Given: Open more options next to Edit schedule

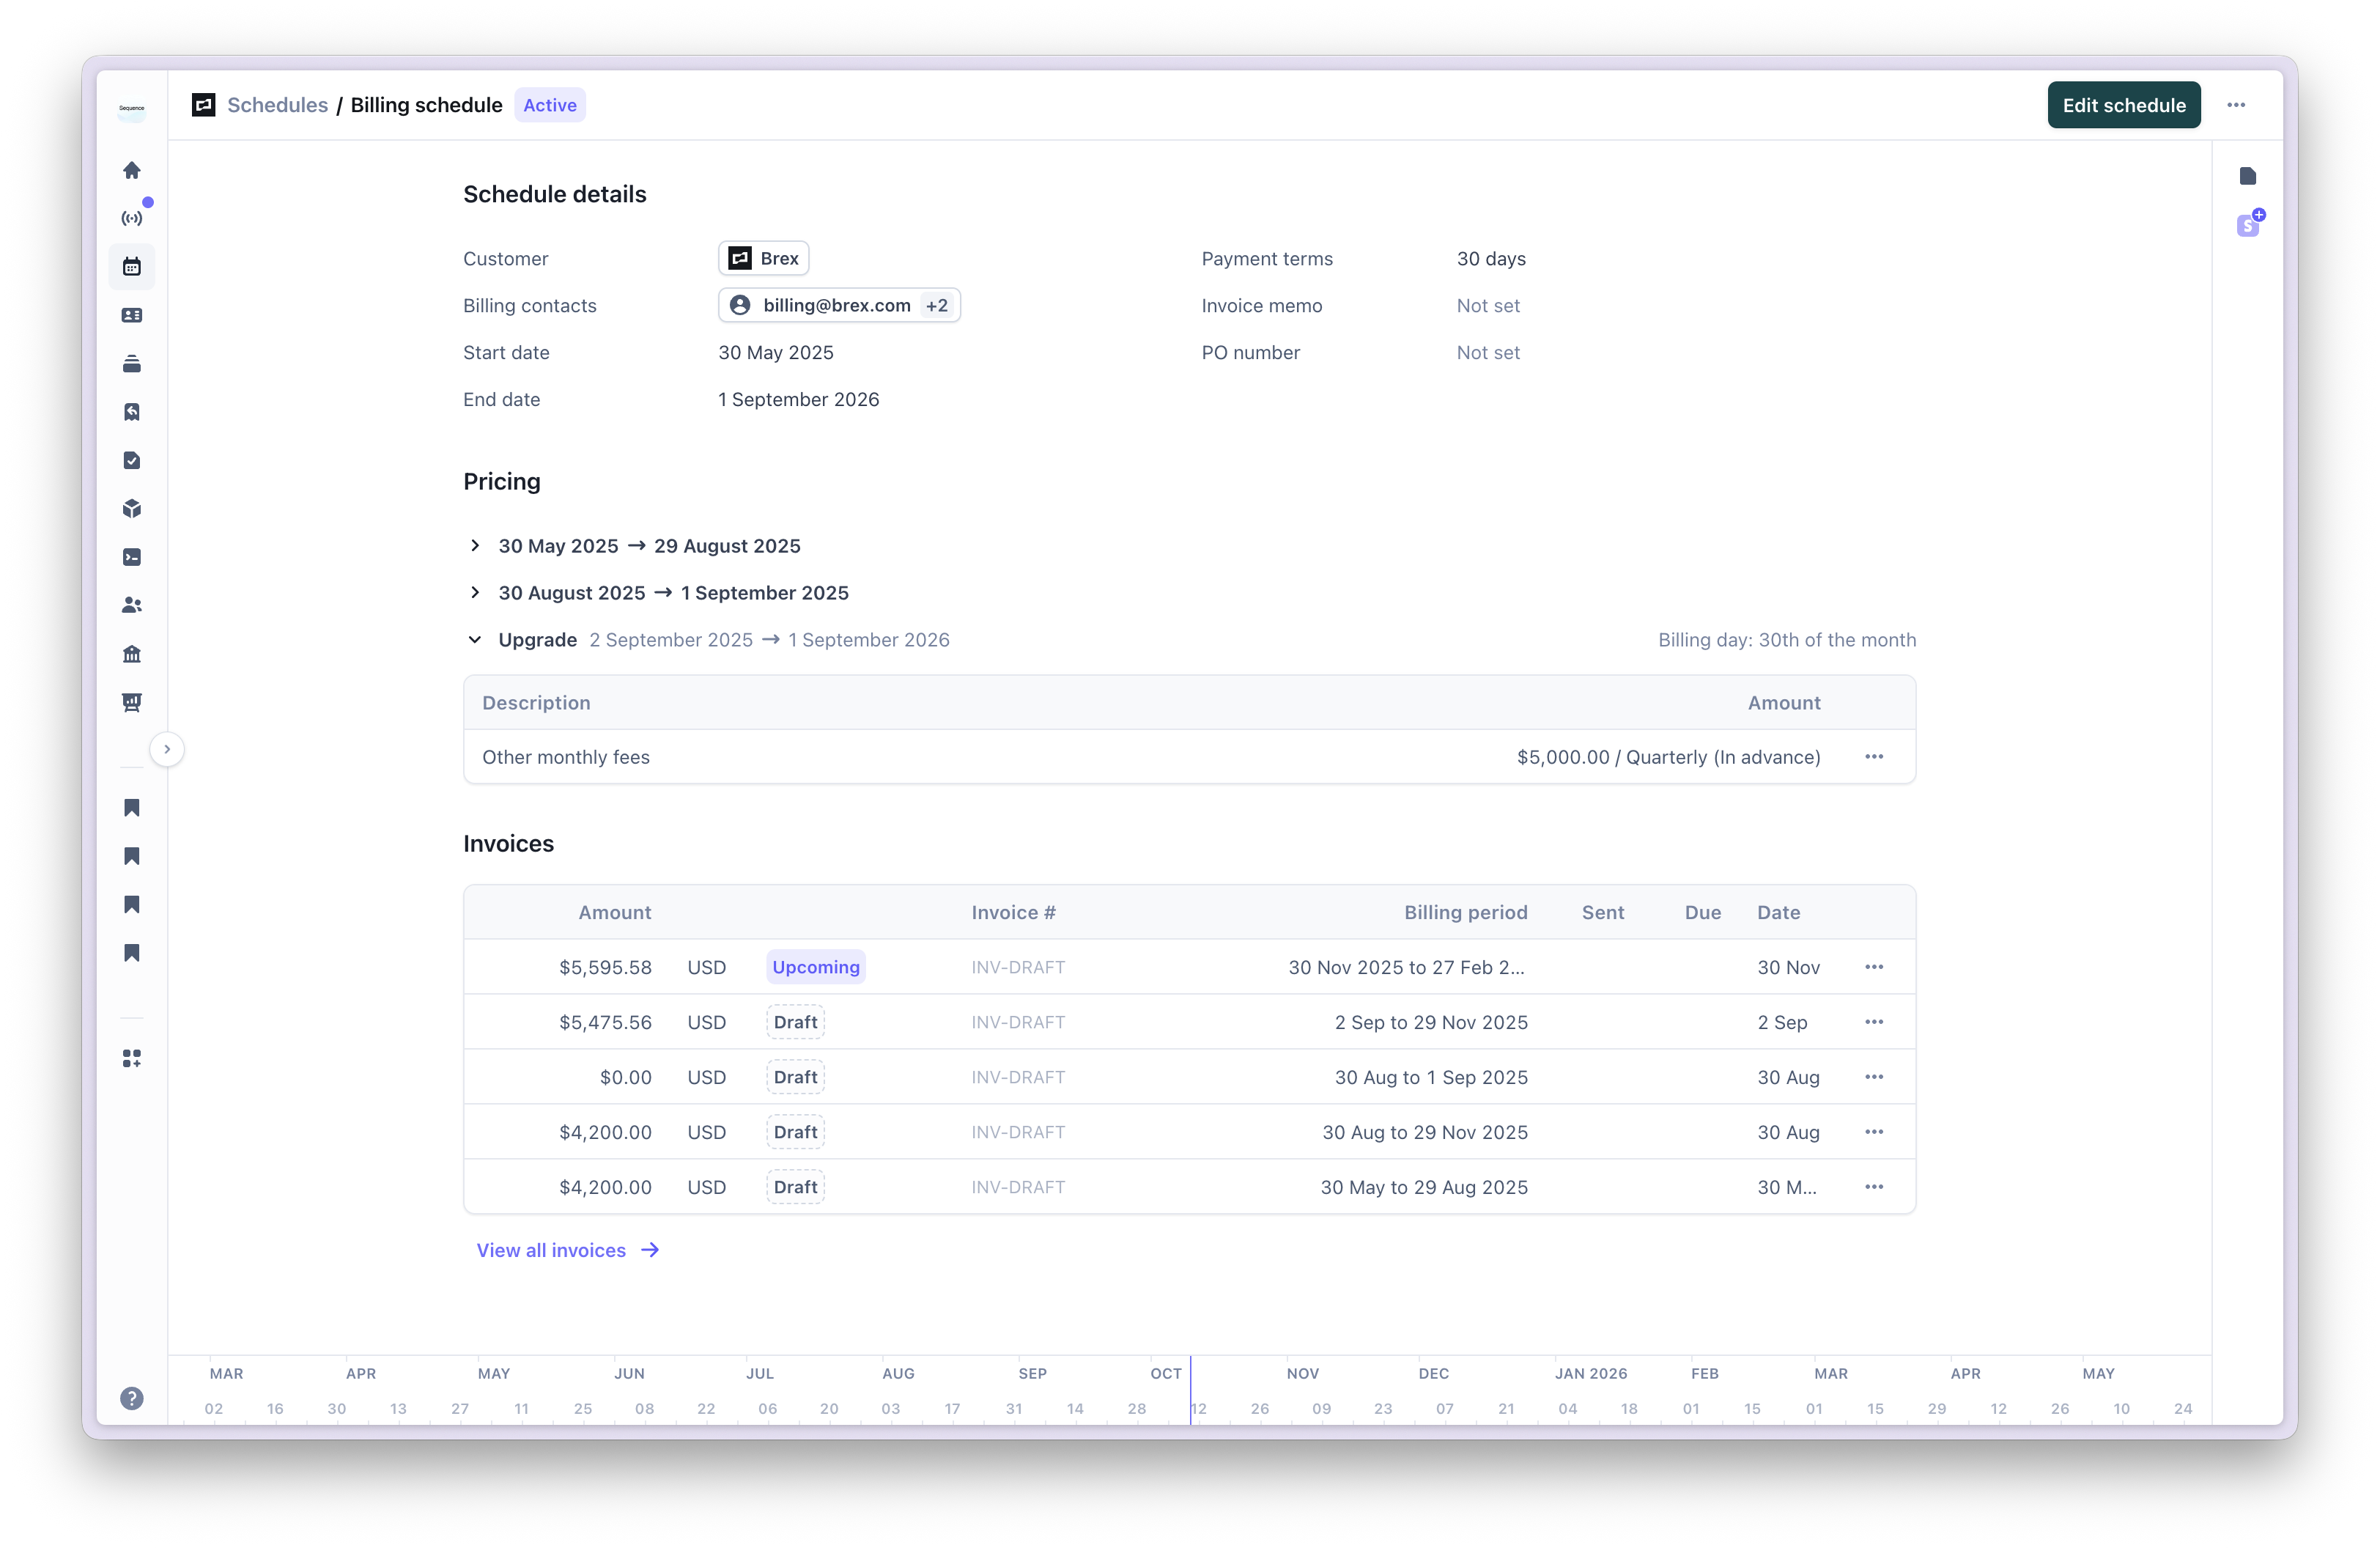Looking at the screenshot, I should tap(2236, 105).
